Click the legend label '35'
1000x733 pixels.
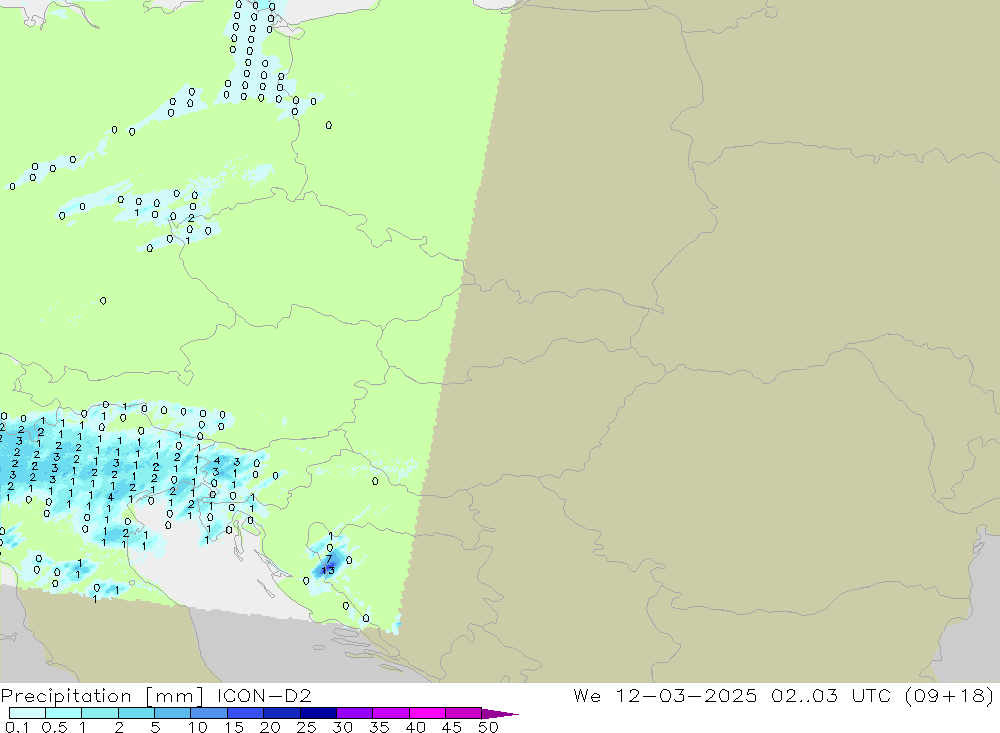click(x=379, y=727)
